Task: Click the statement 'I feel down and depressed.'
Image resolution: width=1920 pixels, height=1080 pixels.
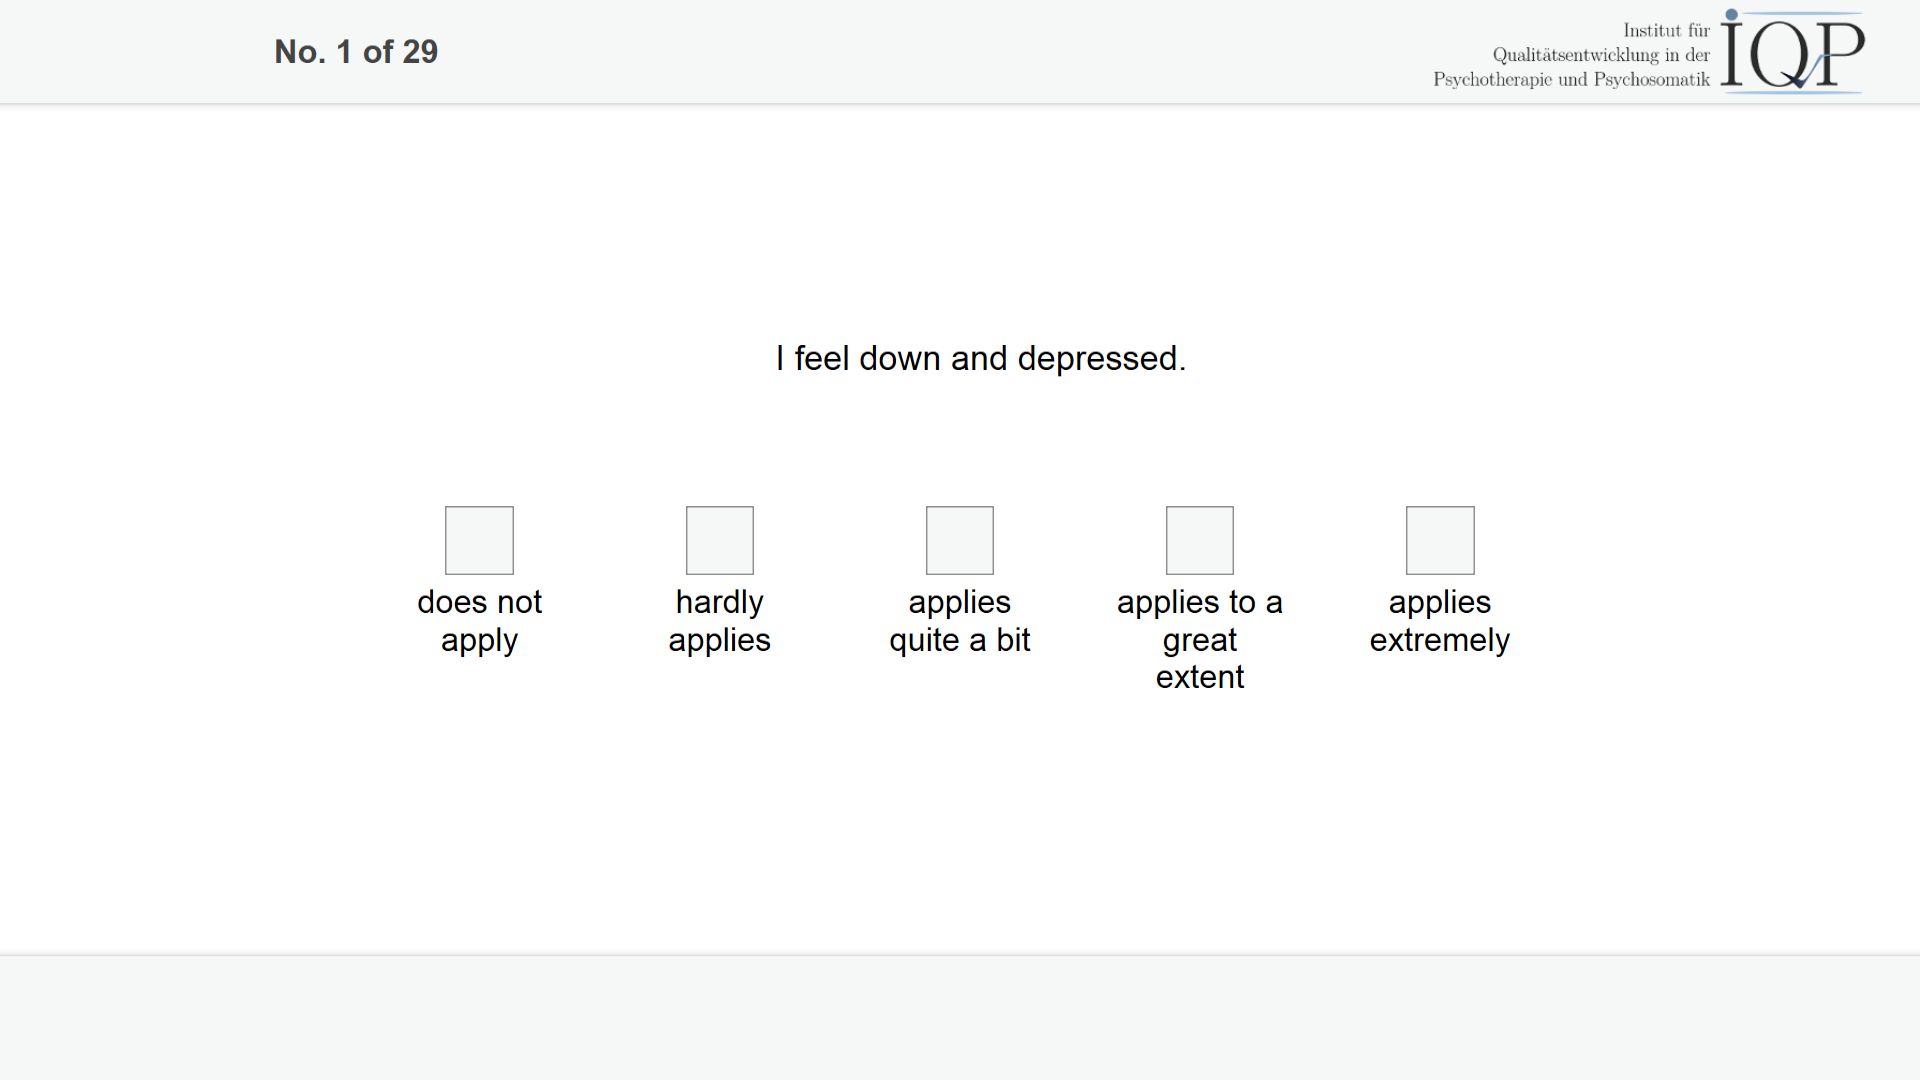Action: pos(981,358)
